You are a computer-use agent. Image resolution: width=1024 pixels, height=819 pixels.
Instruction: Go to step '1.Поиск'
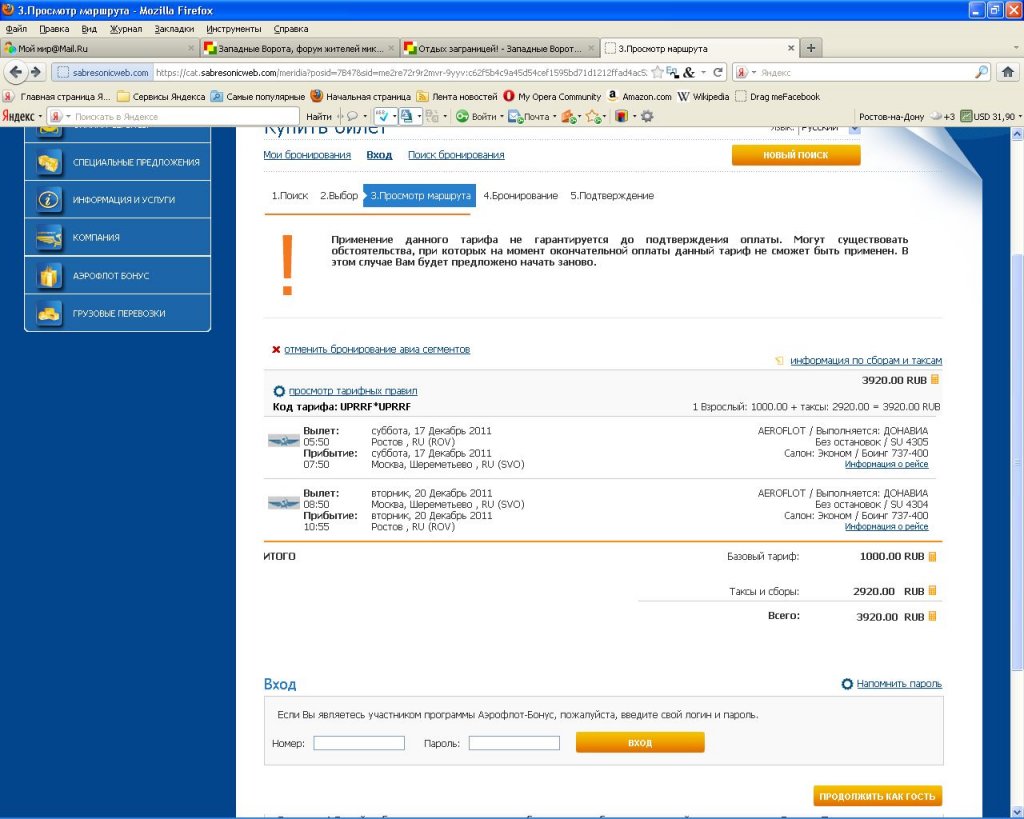289,195
